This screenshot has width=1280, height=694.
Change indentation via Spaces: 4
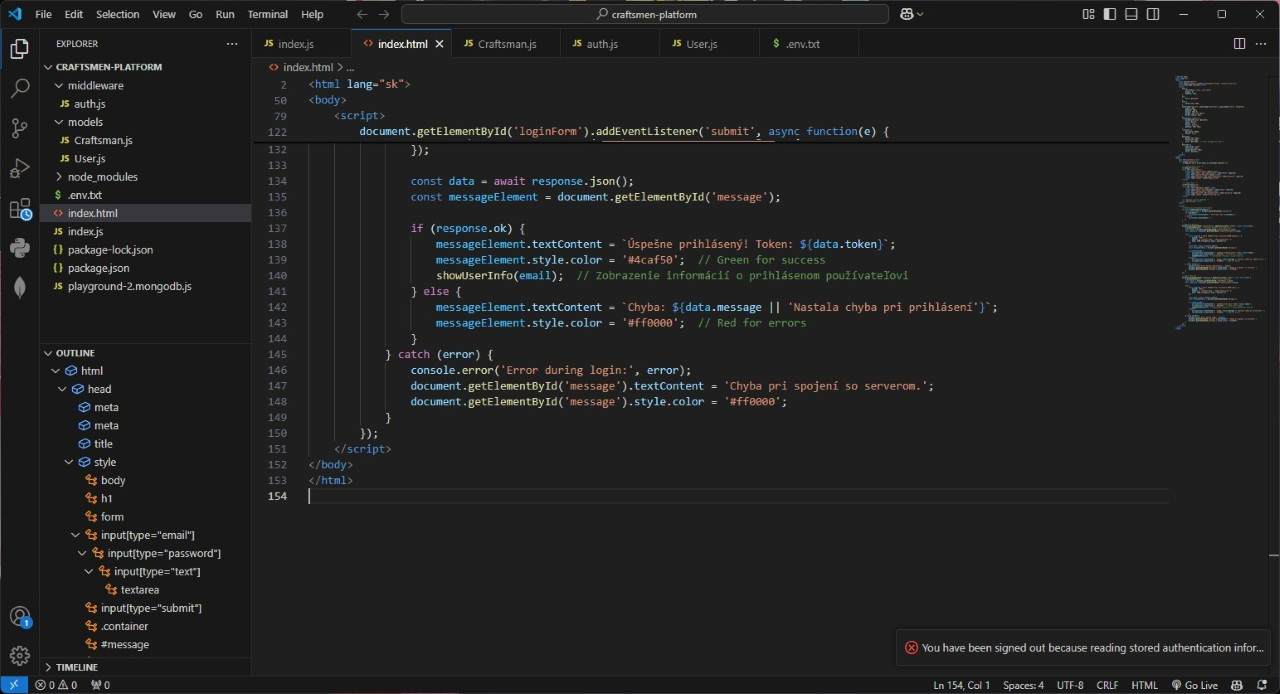click(x=1023, y=685)
